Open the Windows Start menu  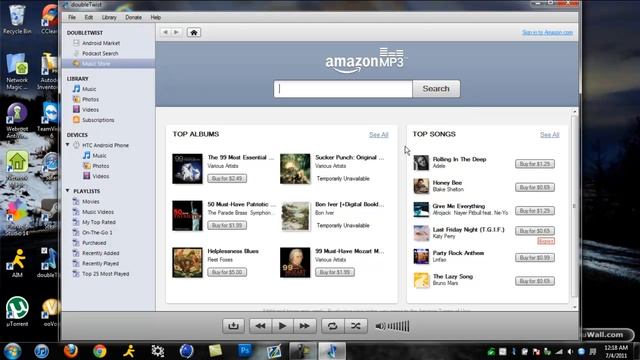pyautogui.click(x=13, y=351)
